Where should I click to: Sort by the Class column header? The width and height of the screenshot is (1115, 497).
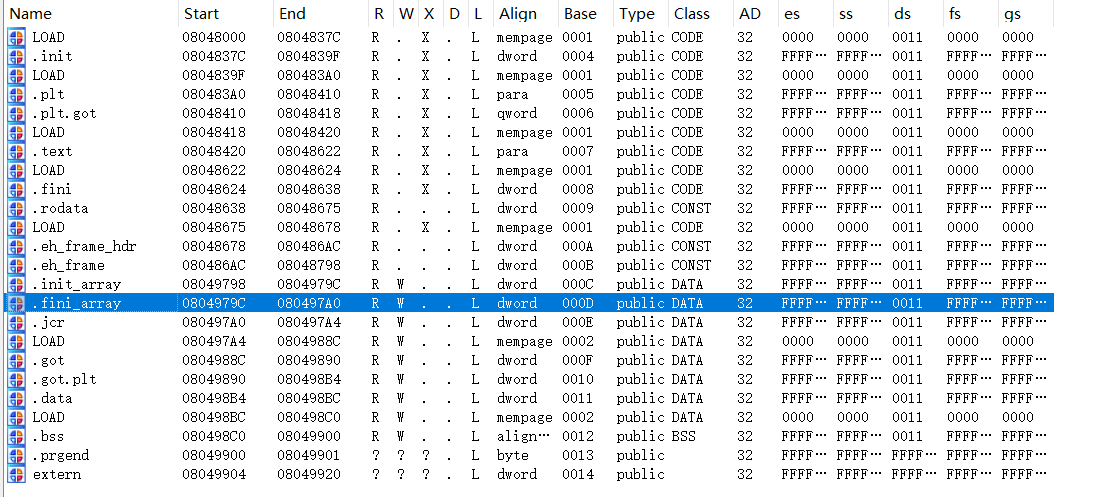pos(691,14)
